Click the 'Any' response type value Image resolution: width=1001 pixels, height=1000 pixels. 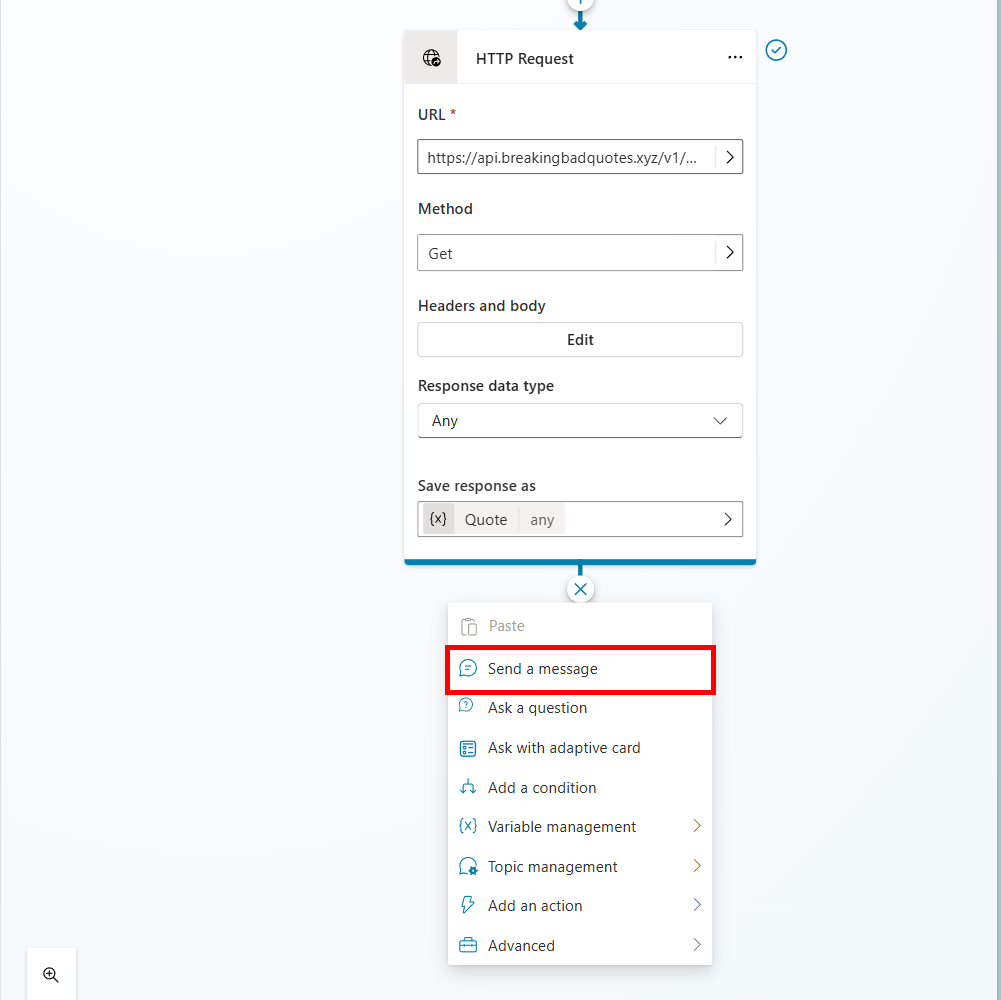[444, 421]
